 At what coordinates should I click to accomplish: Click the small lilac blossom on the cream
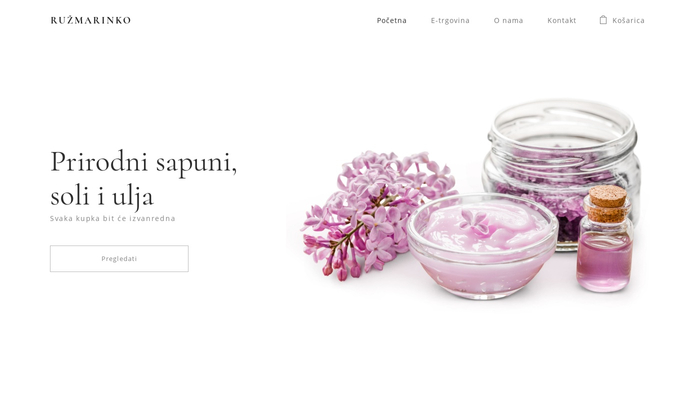[x=475, y=222]
